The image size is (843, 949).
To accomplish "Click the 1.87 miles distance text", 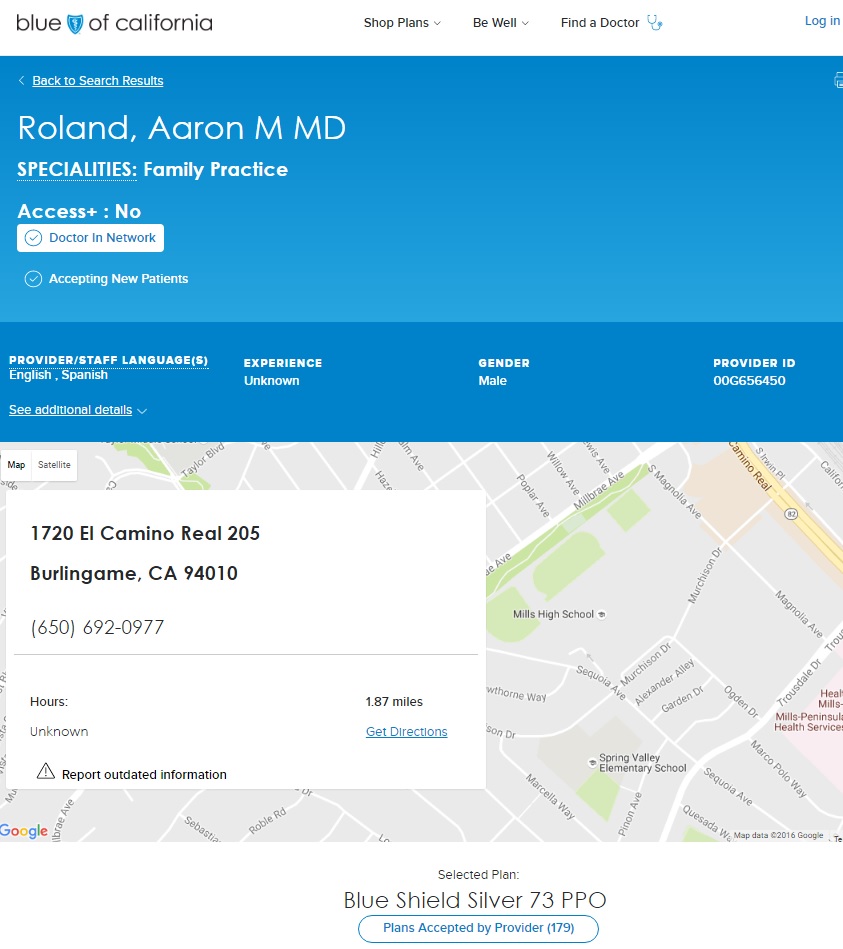I will (394, 702).
